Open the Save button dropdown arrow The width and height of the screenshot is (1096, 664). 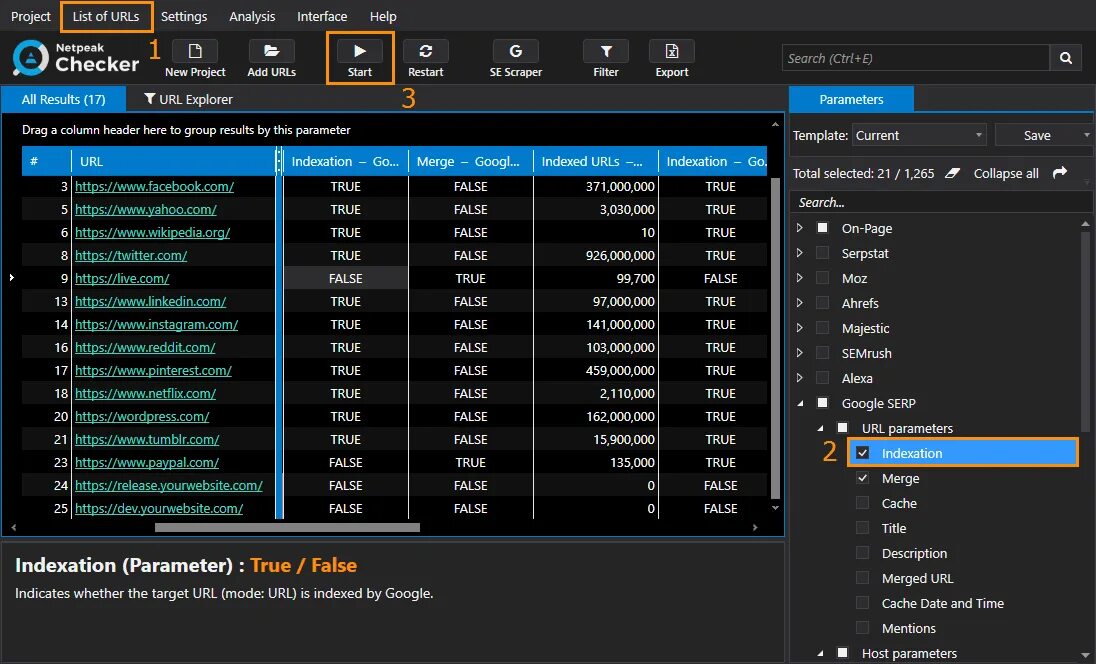coord(1086,135)
